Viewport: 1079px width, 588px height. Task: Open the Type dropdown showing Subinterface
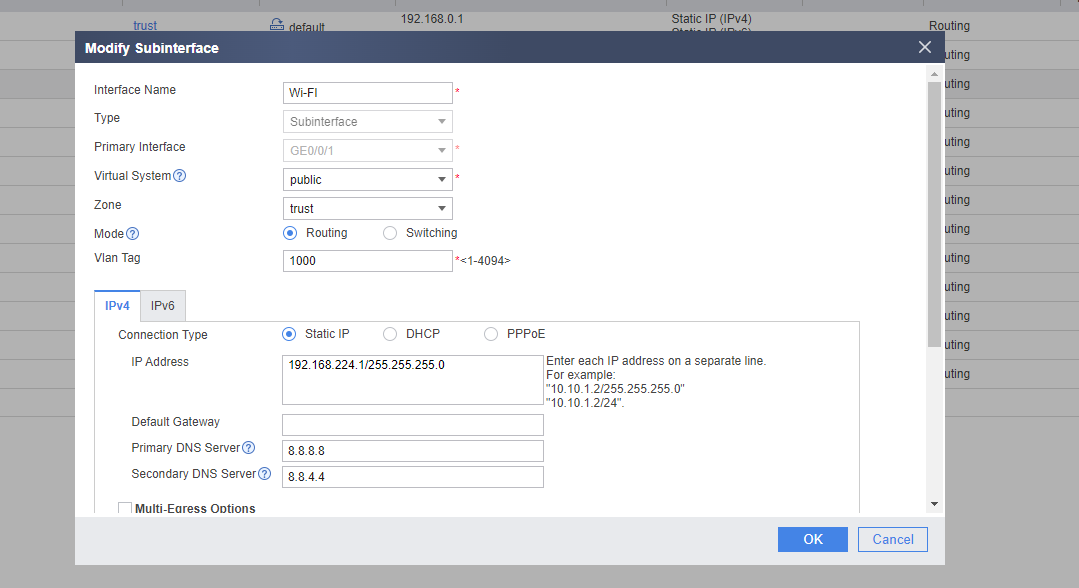pos(367,122)
